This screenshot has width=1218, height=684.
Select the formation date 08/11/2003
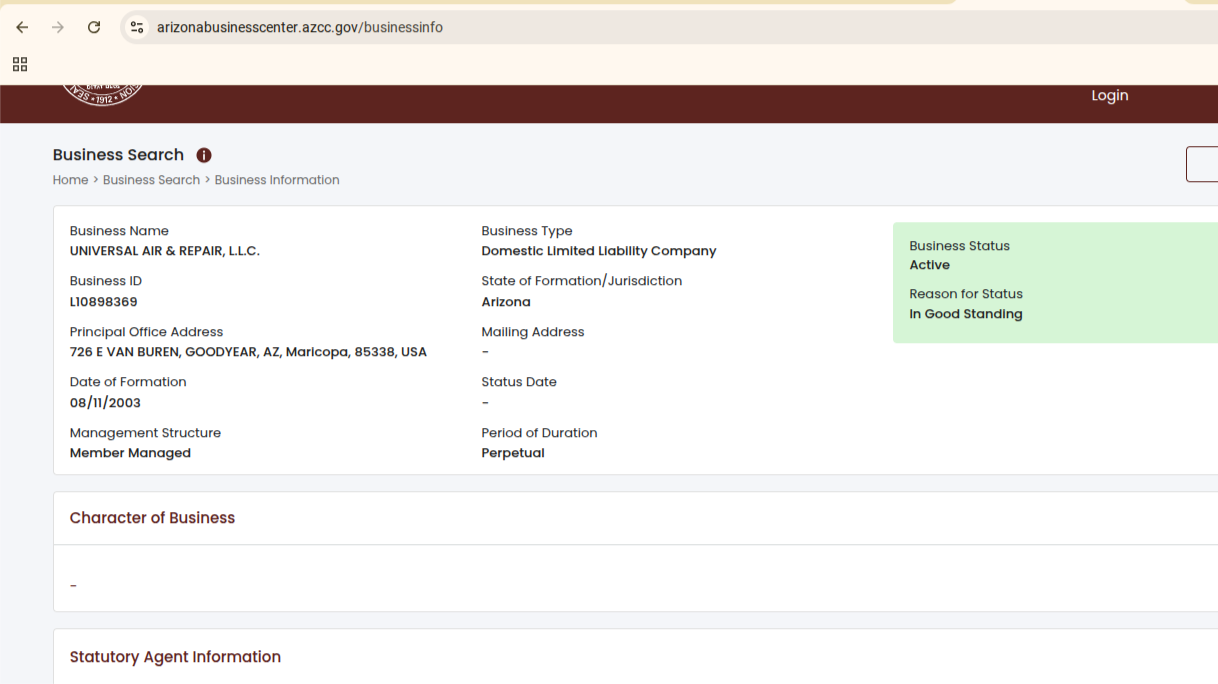coord(105,403)
